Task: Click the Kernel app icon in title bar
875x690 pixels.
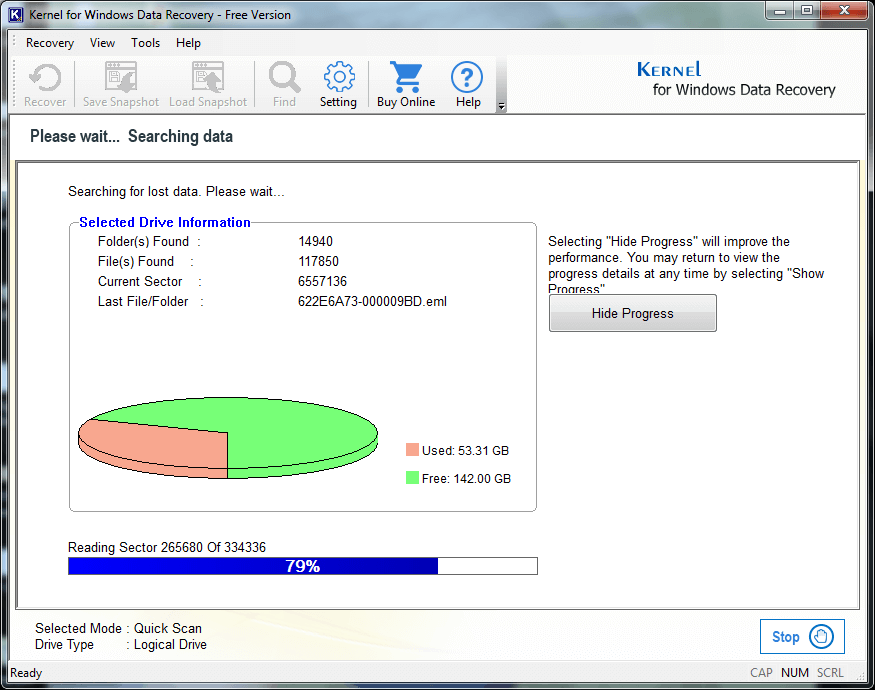Action: coord(16,15)
